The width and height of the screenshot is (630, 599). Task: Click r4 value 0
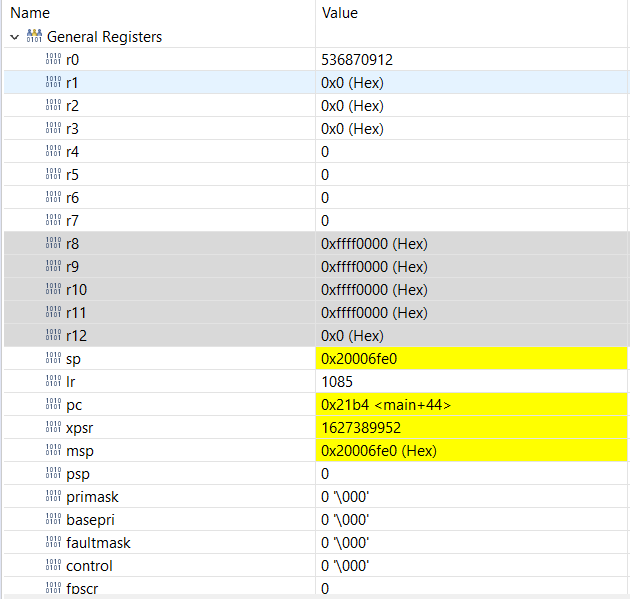coord(325,152)
